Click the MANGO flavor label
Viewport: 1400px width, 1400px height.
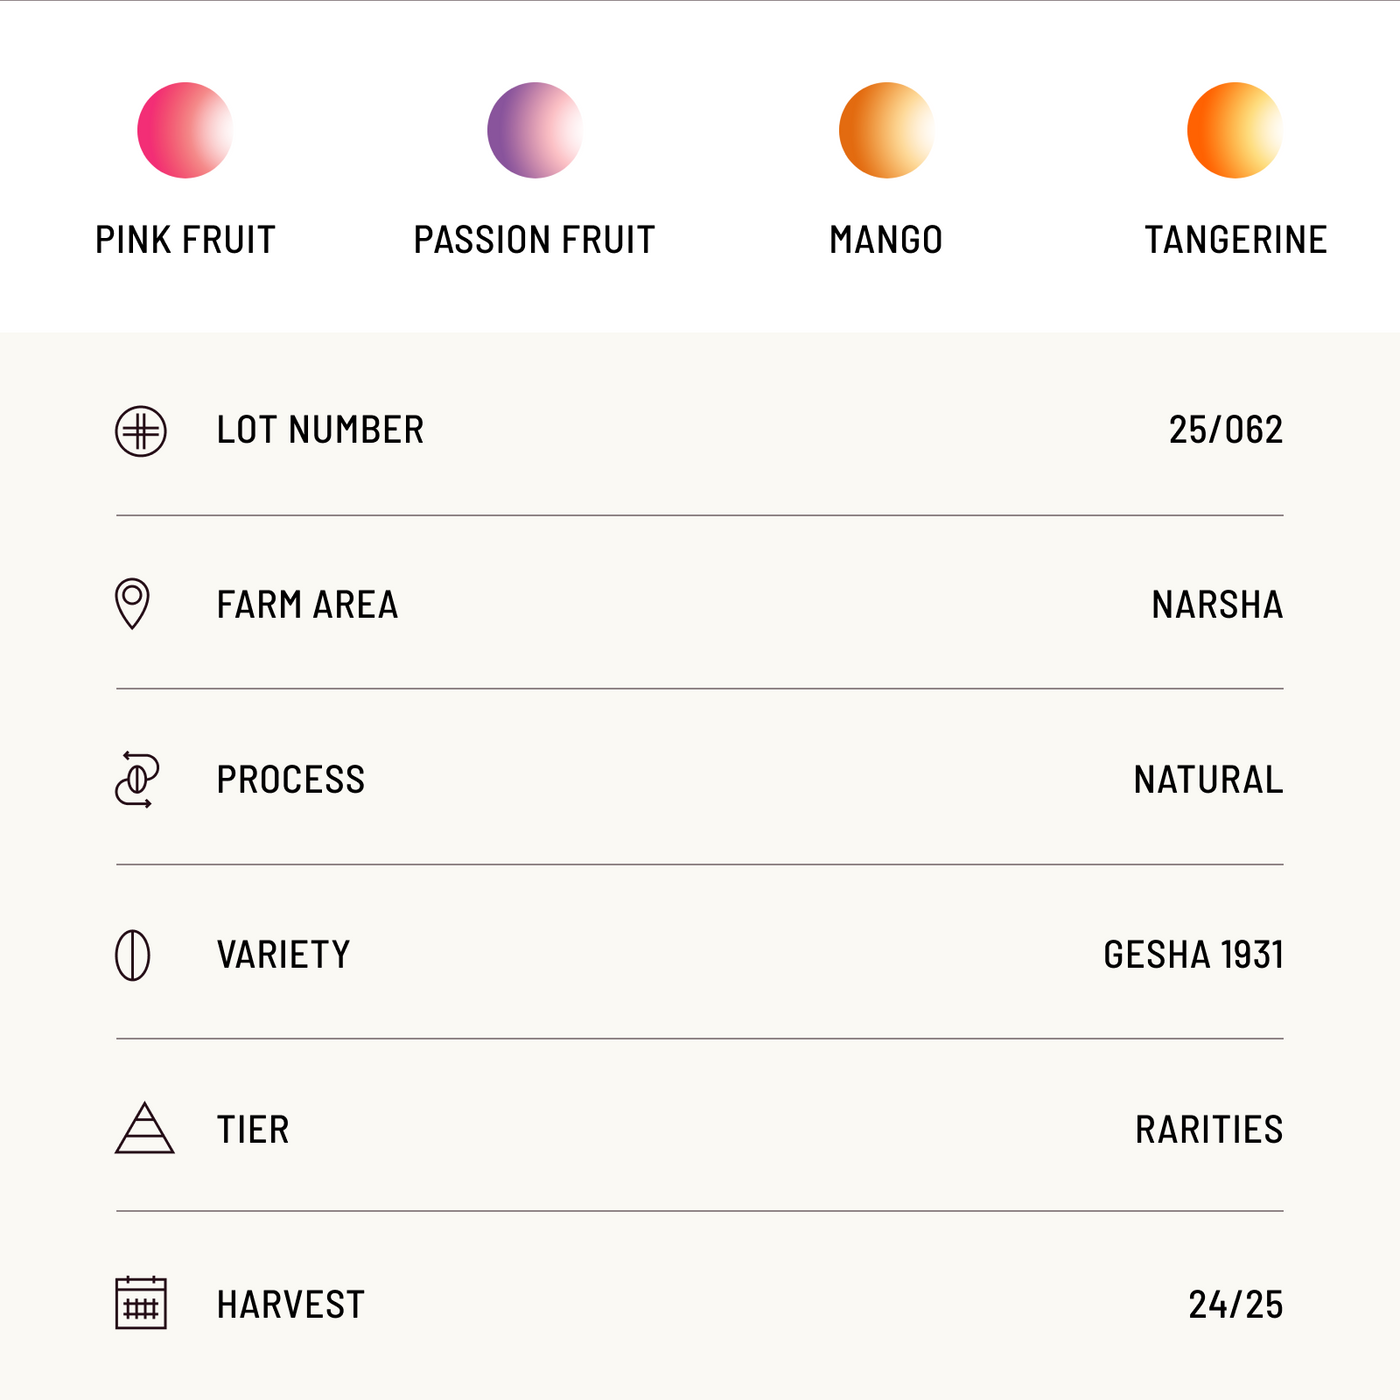pyautogui.click(x=886, y=240)
